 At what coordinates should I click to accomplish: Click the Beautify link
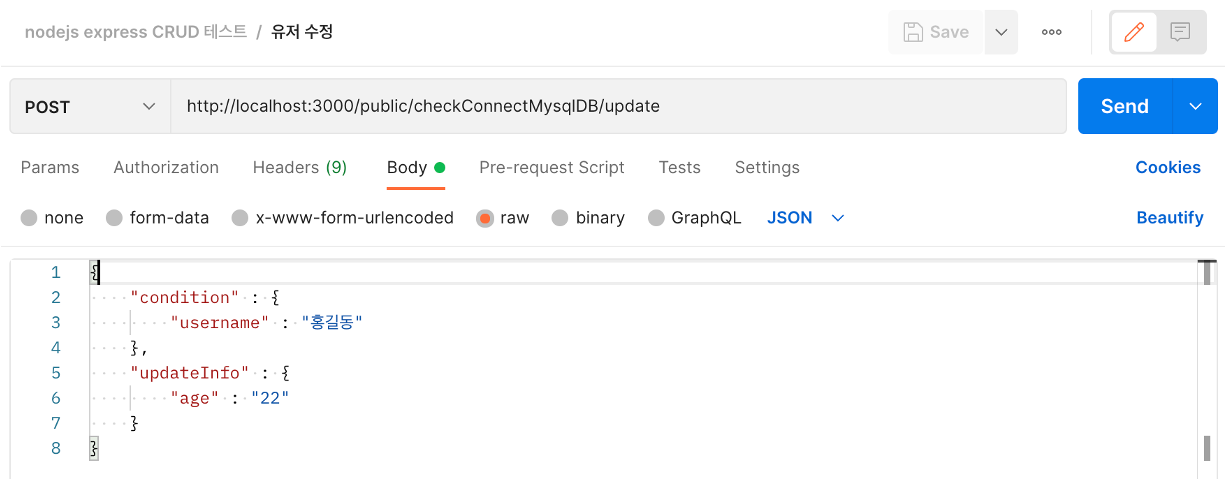1170,218
